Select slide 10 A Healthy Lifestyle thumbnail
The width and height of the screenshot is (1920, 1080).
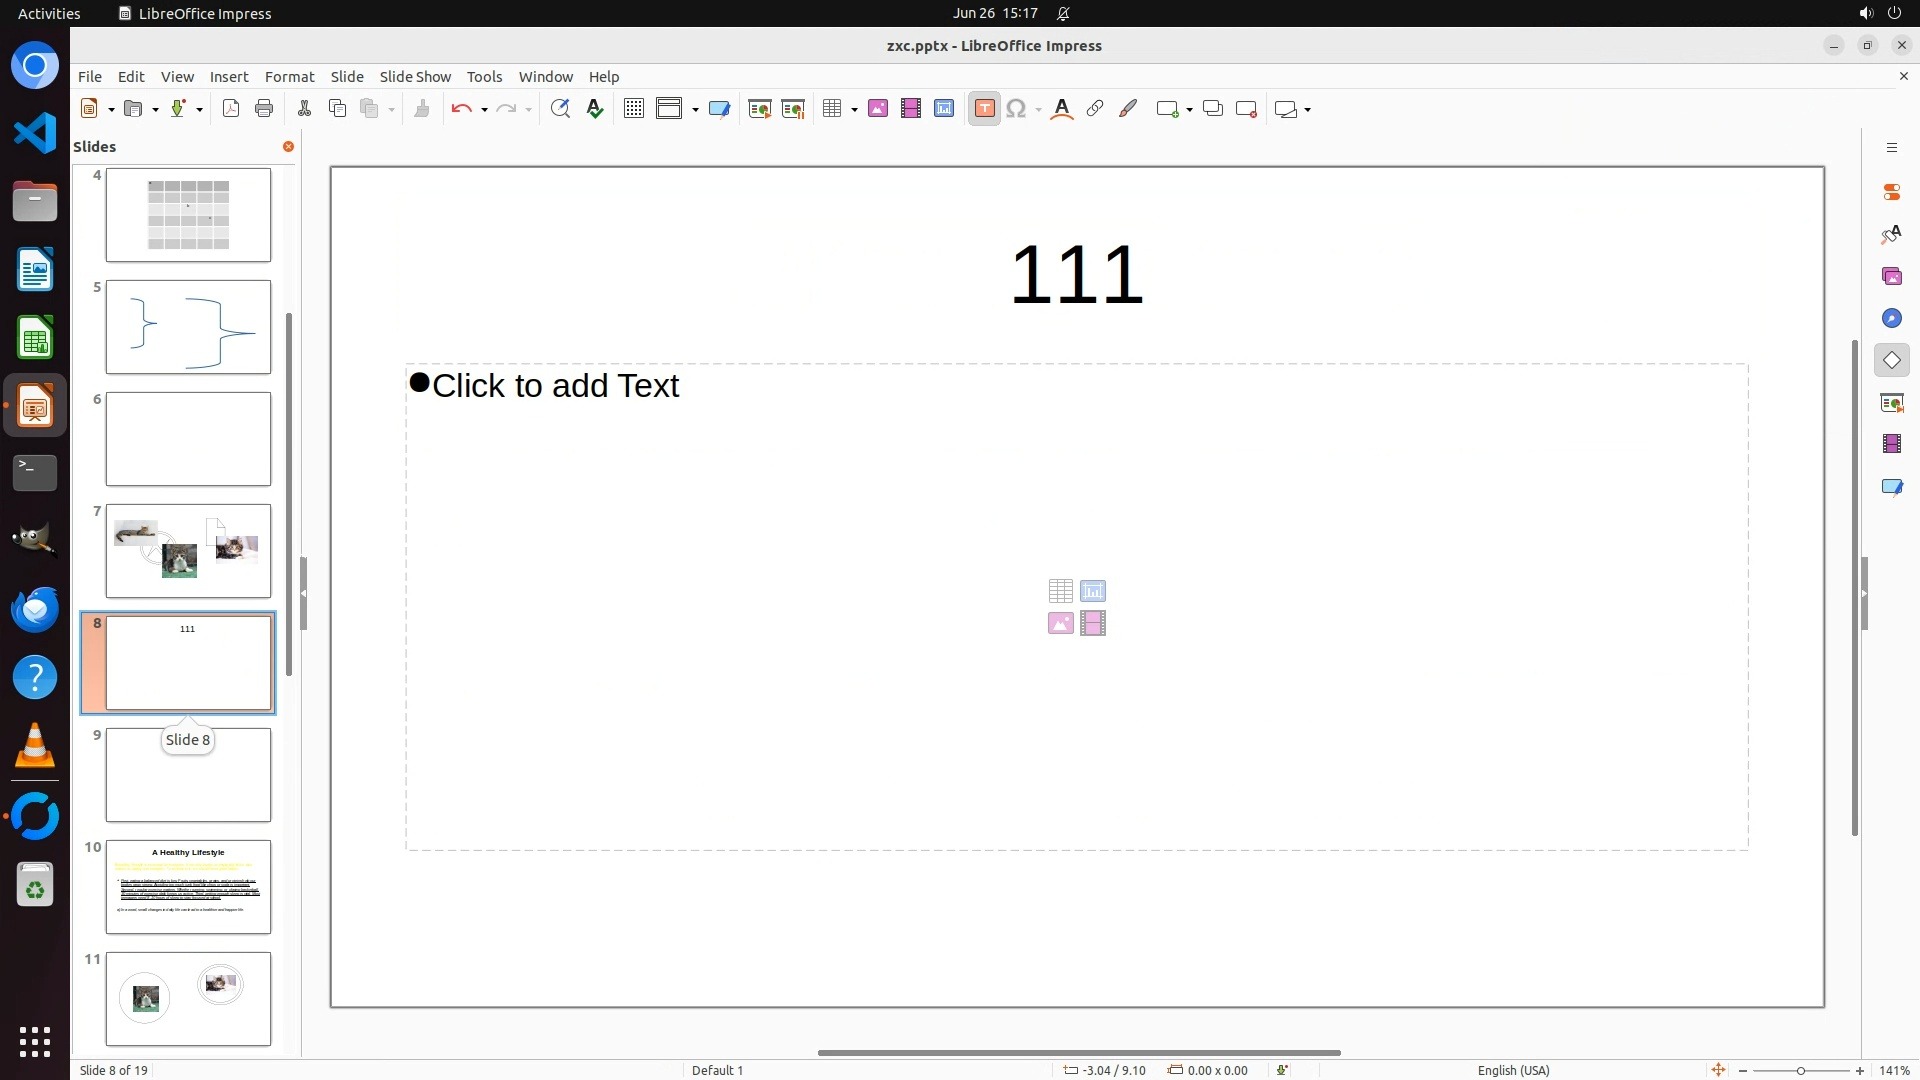coord(188,886)
